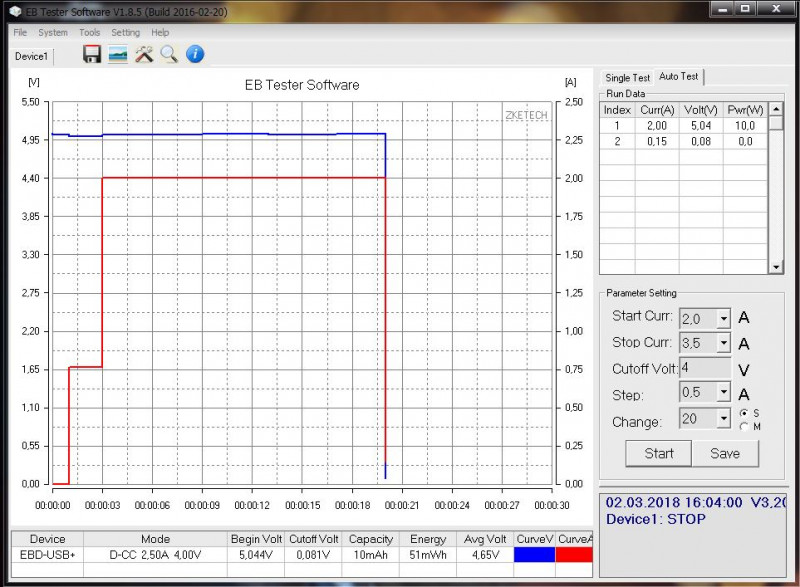Click the 10,0 power cell
This screenshot has width=800, height=587.
pyautogui.click(x=745, y=125)
